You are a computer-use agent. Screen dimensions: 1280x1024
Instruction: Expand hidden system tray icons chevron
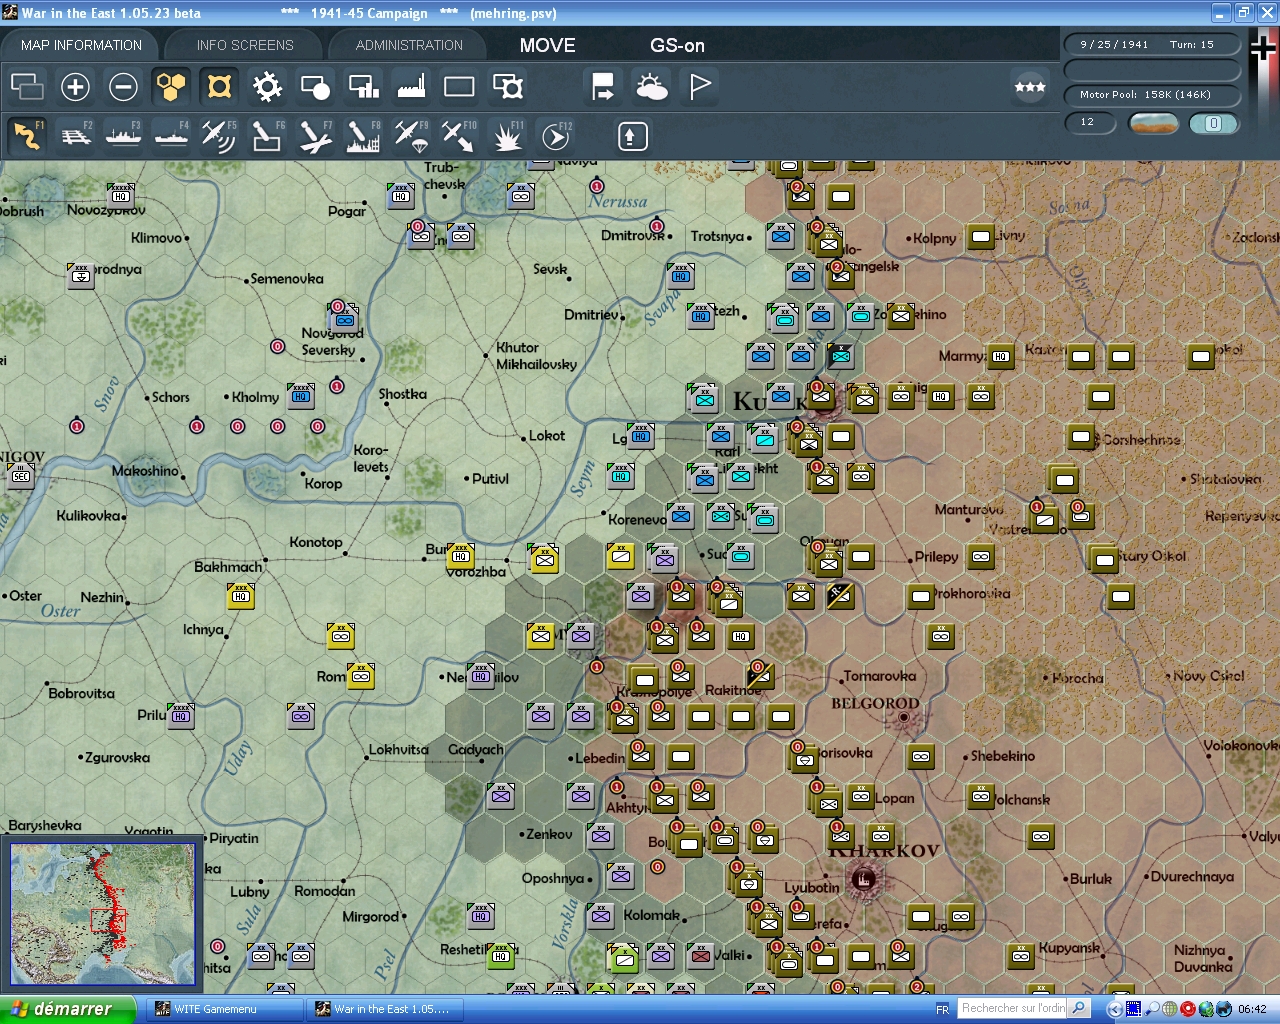(x=1115, y=1009)
